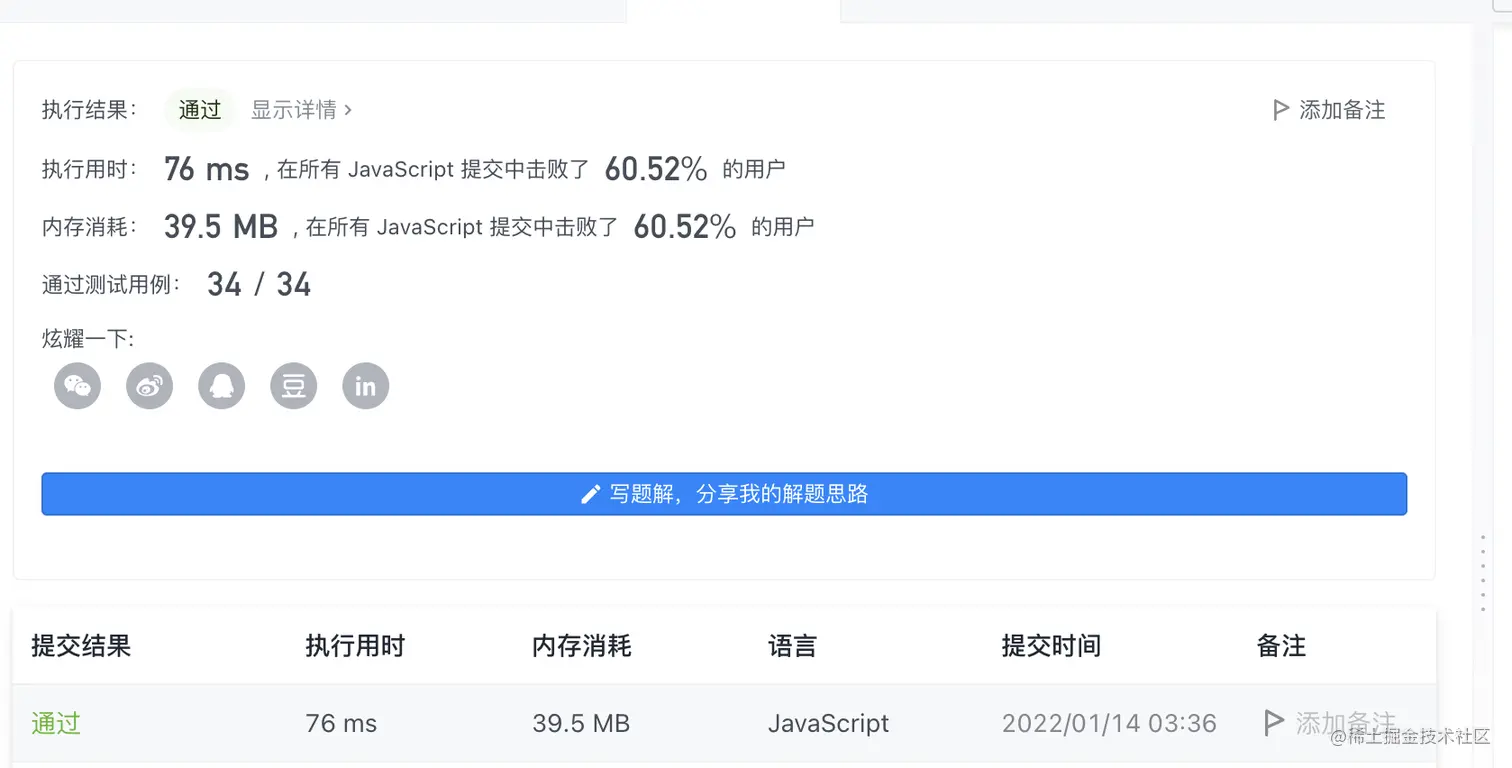Image resolution: width=1512 pixels, height=768 pixels.
Task: Click the 39.5 MB cell in table row
Action: (x=581, y=723)
